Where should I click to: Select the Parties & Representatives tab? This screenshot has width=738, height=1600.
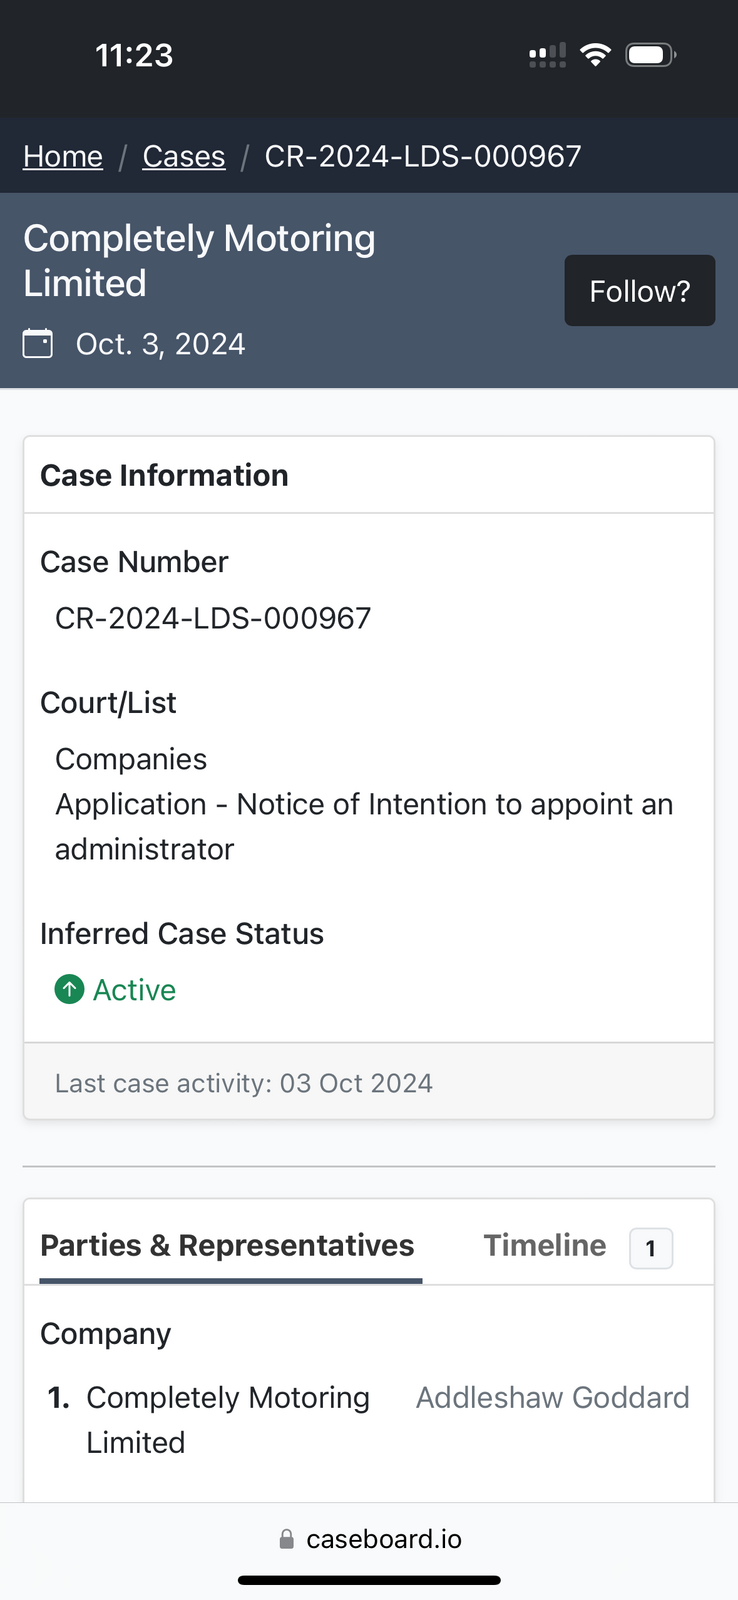pos(227,1245)
